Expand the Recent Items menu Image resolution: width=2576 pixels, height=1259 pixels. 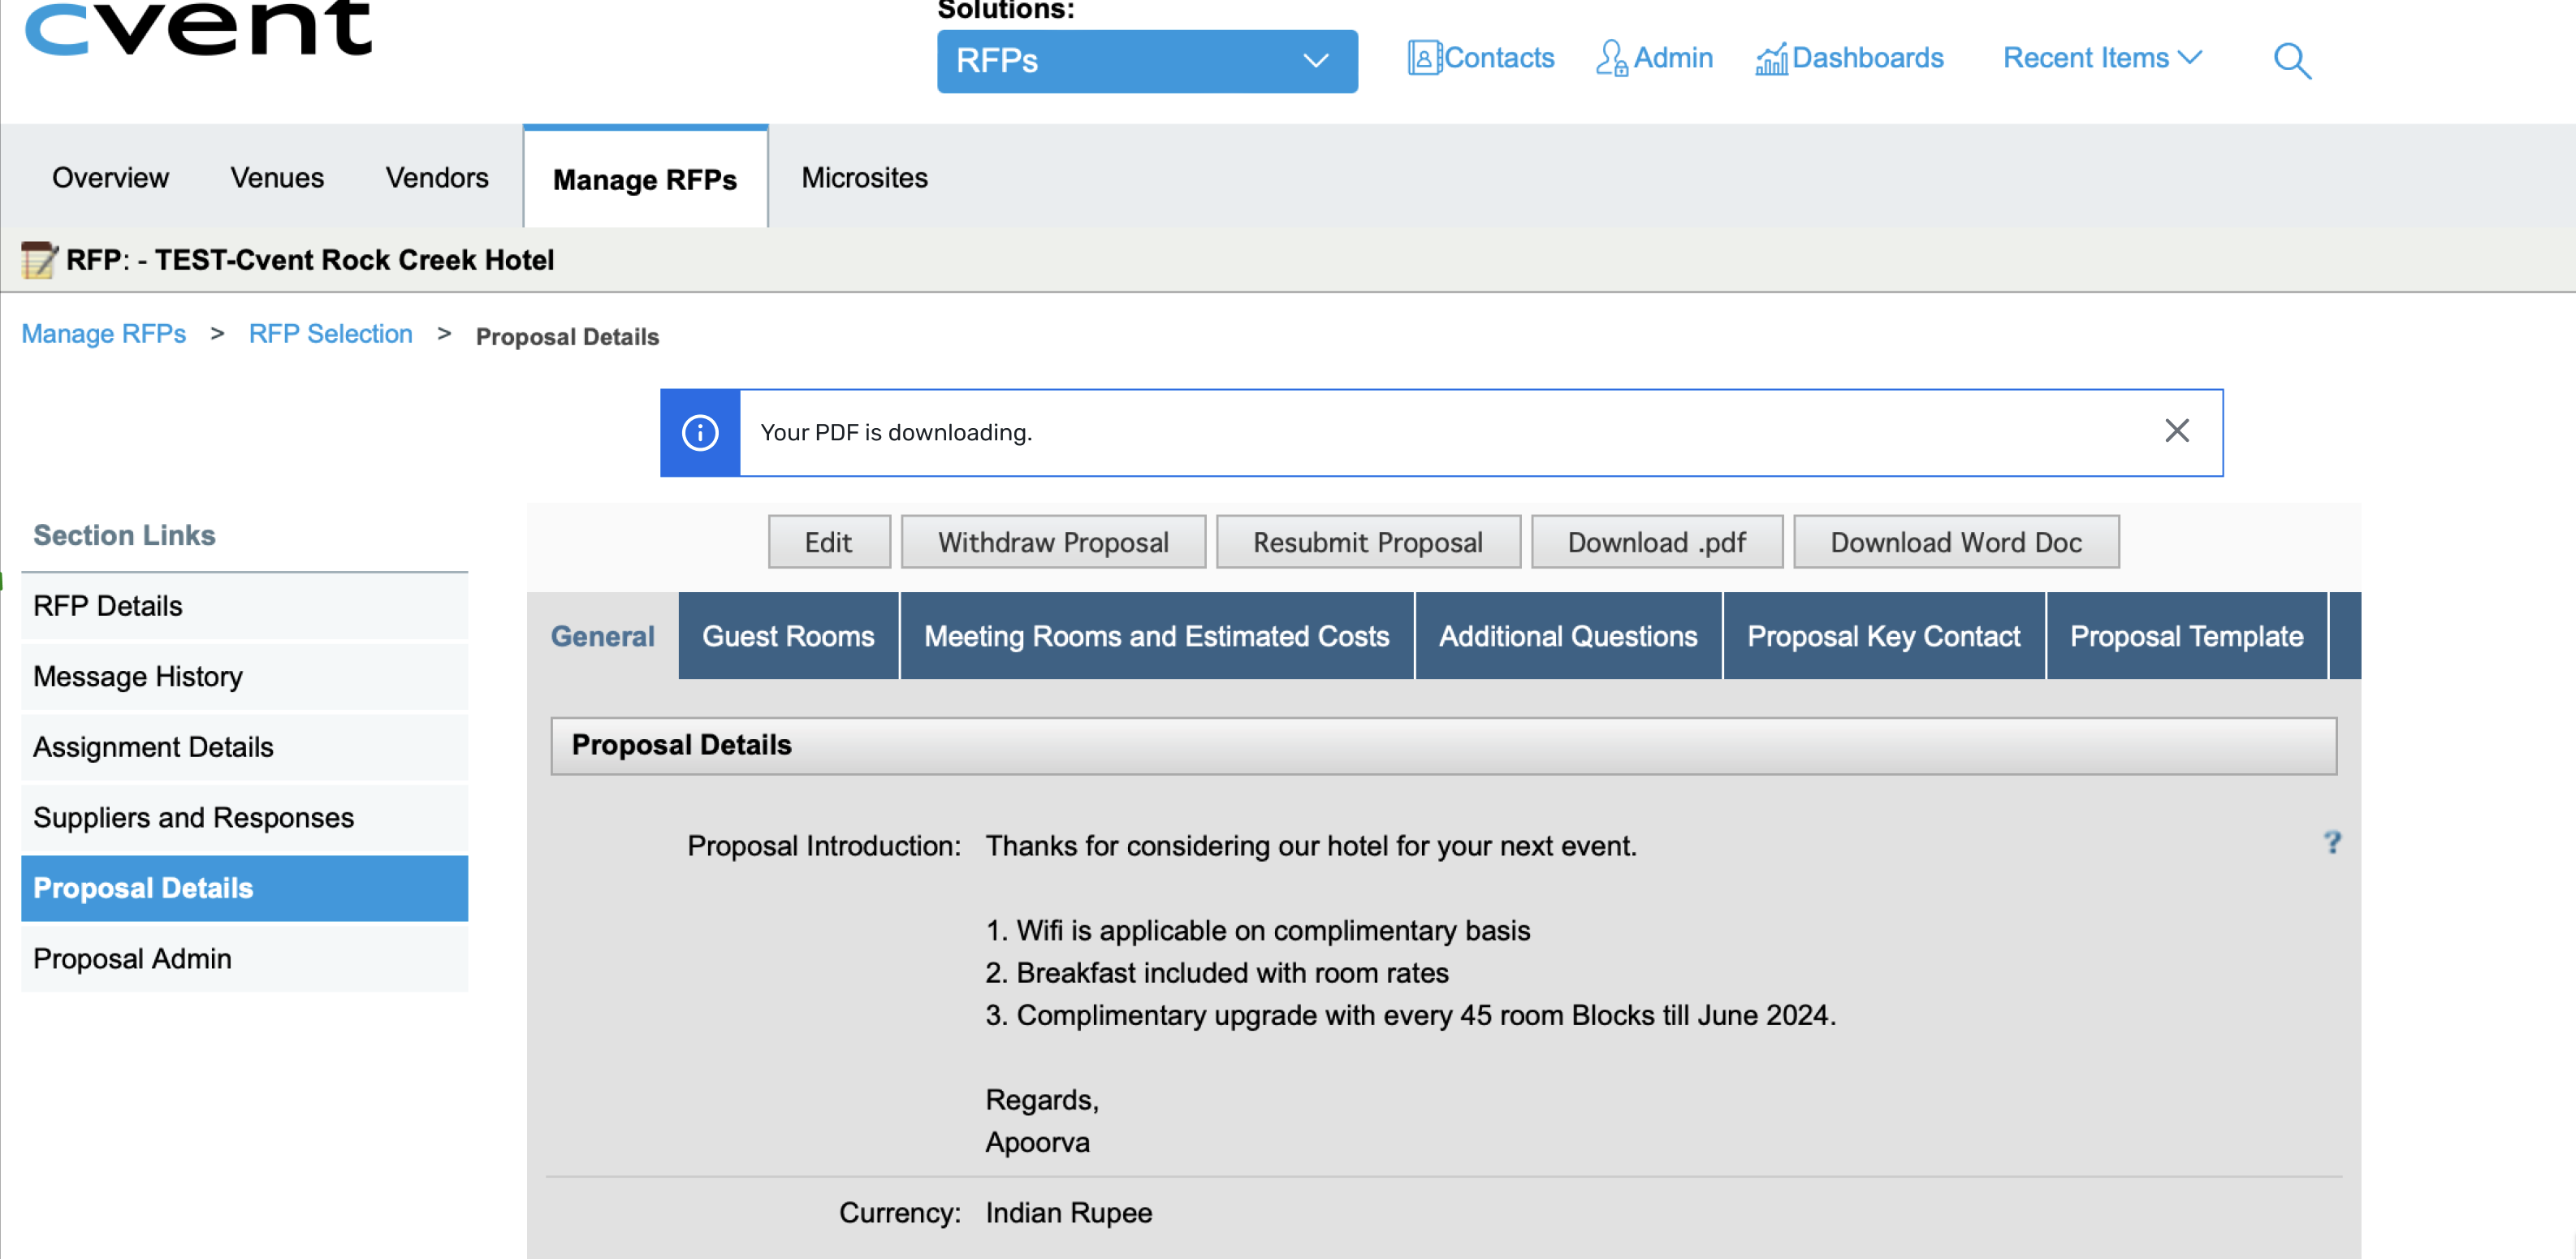coord(2102,58)
